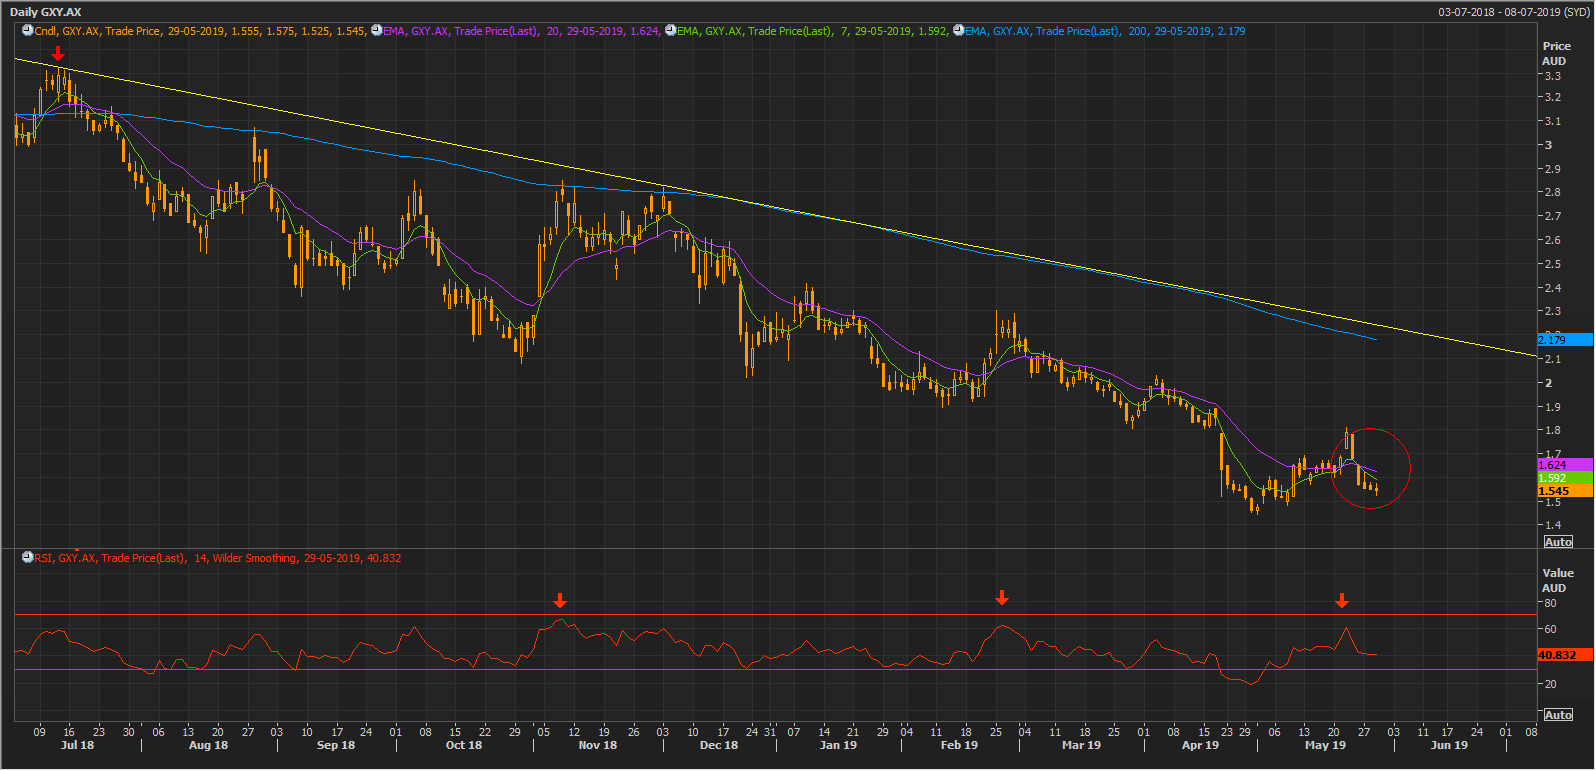Click the clock icon before the EMA 200 legend
The image size is (1596, 771).
point(959,31)
